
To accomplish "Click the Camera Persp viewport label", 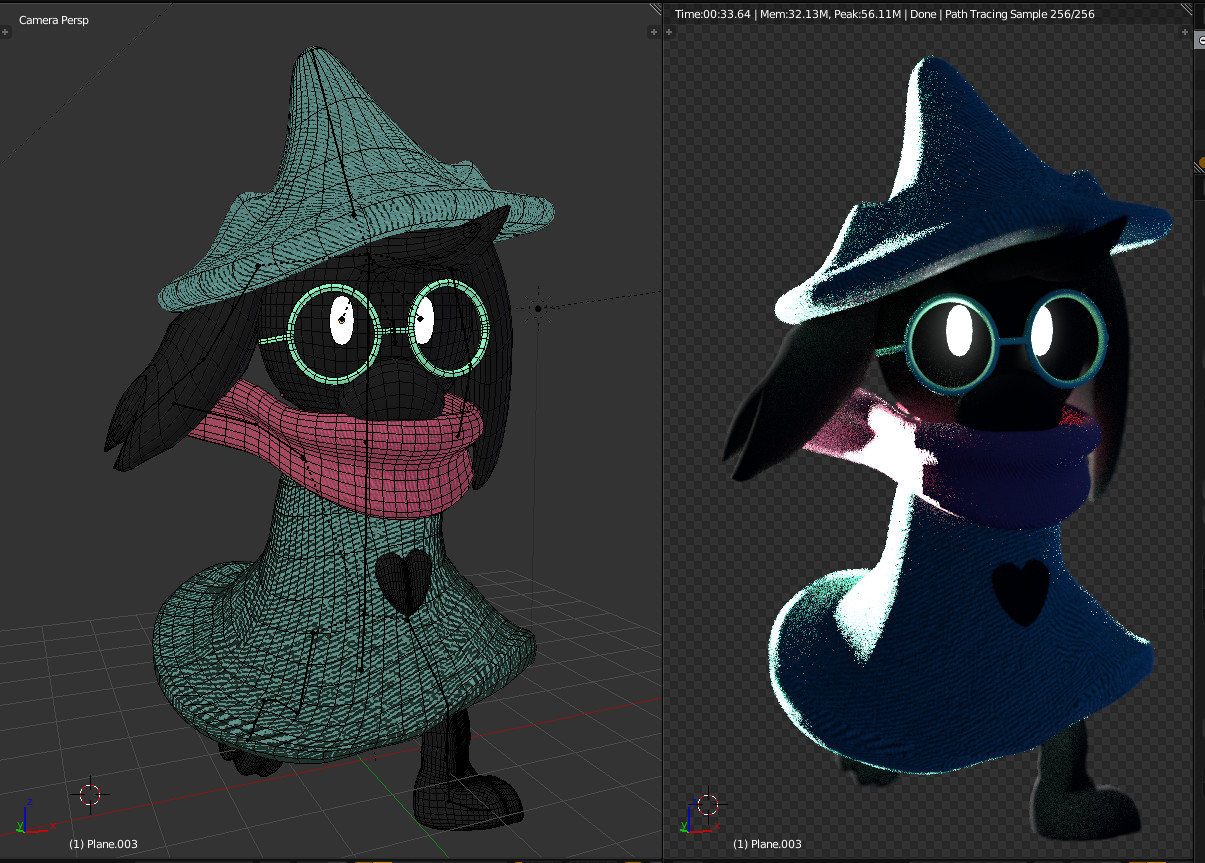I will (x=52, y=19).
